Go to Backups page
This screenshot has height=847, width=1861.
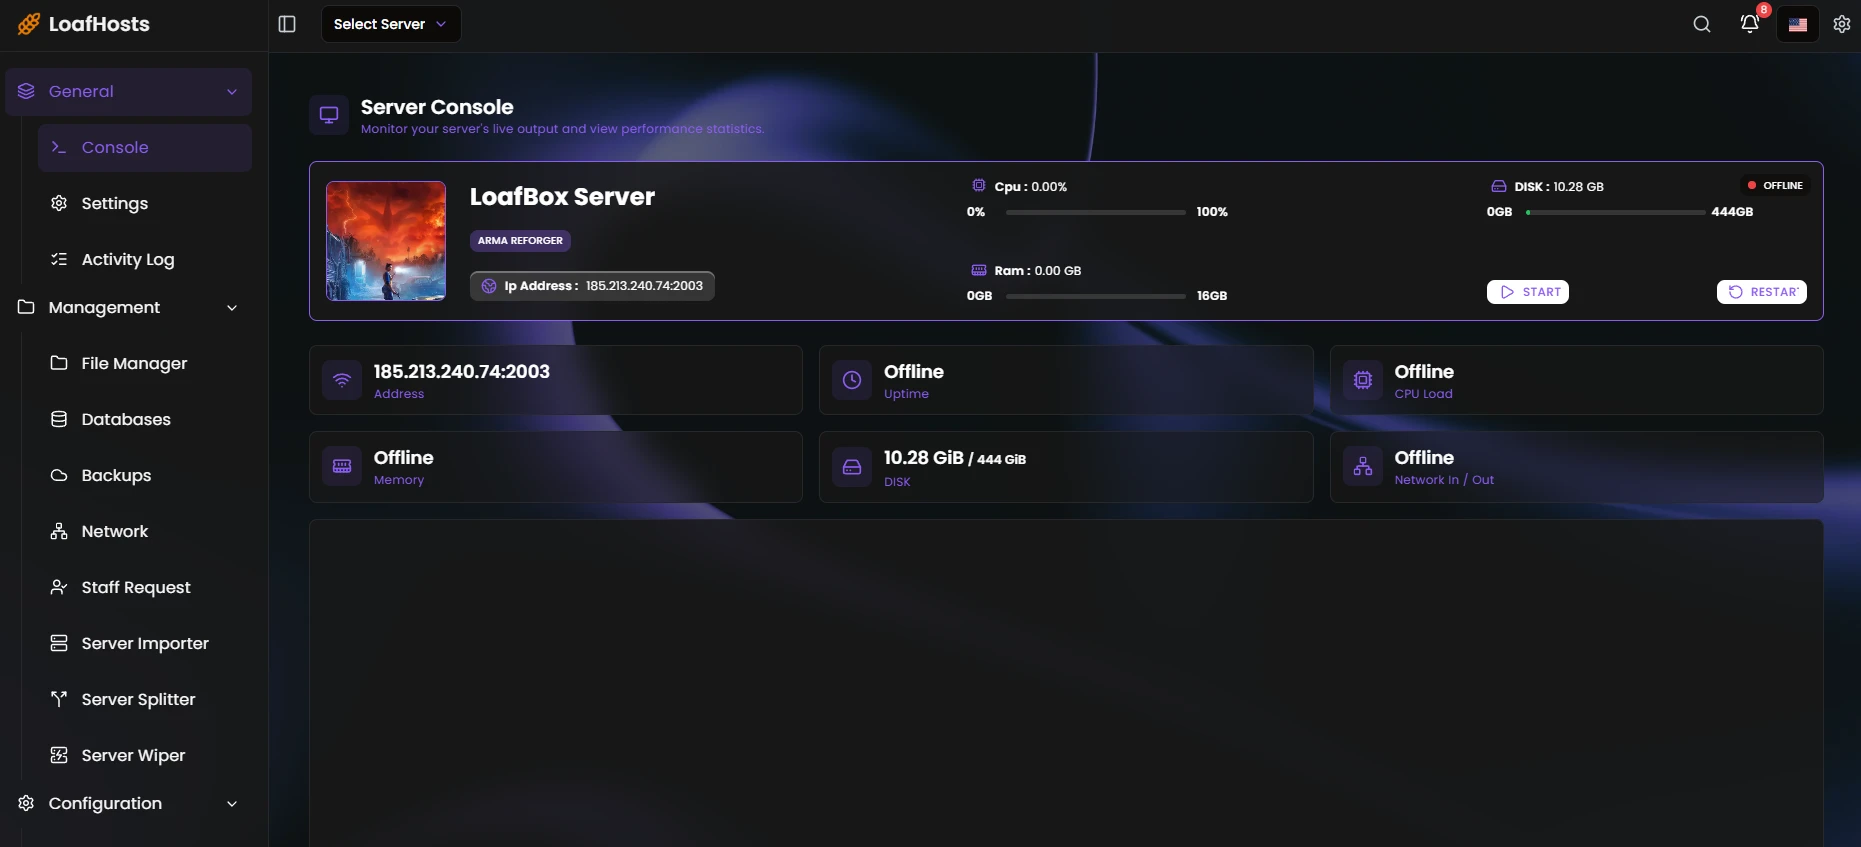(x=116, y=475)
